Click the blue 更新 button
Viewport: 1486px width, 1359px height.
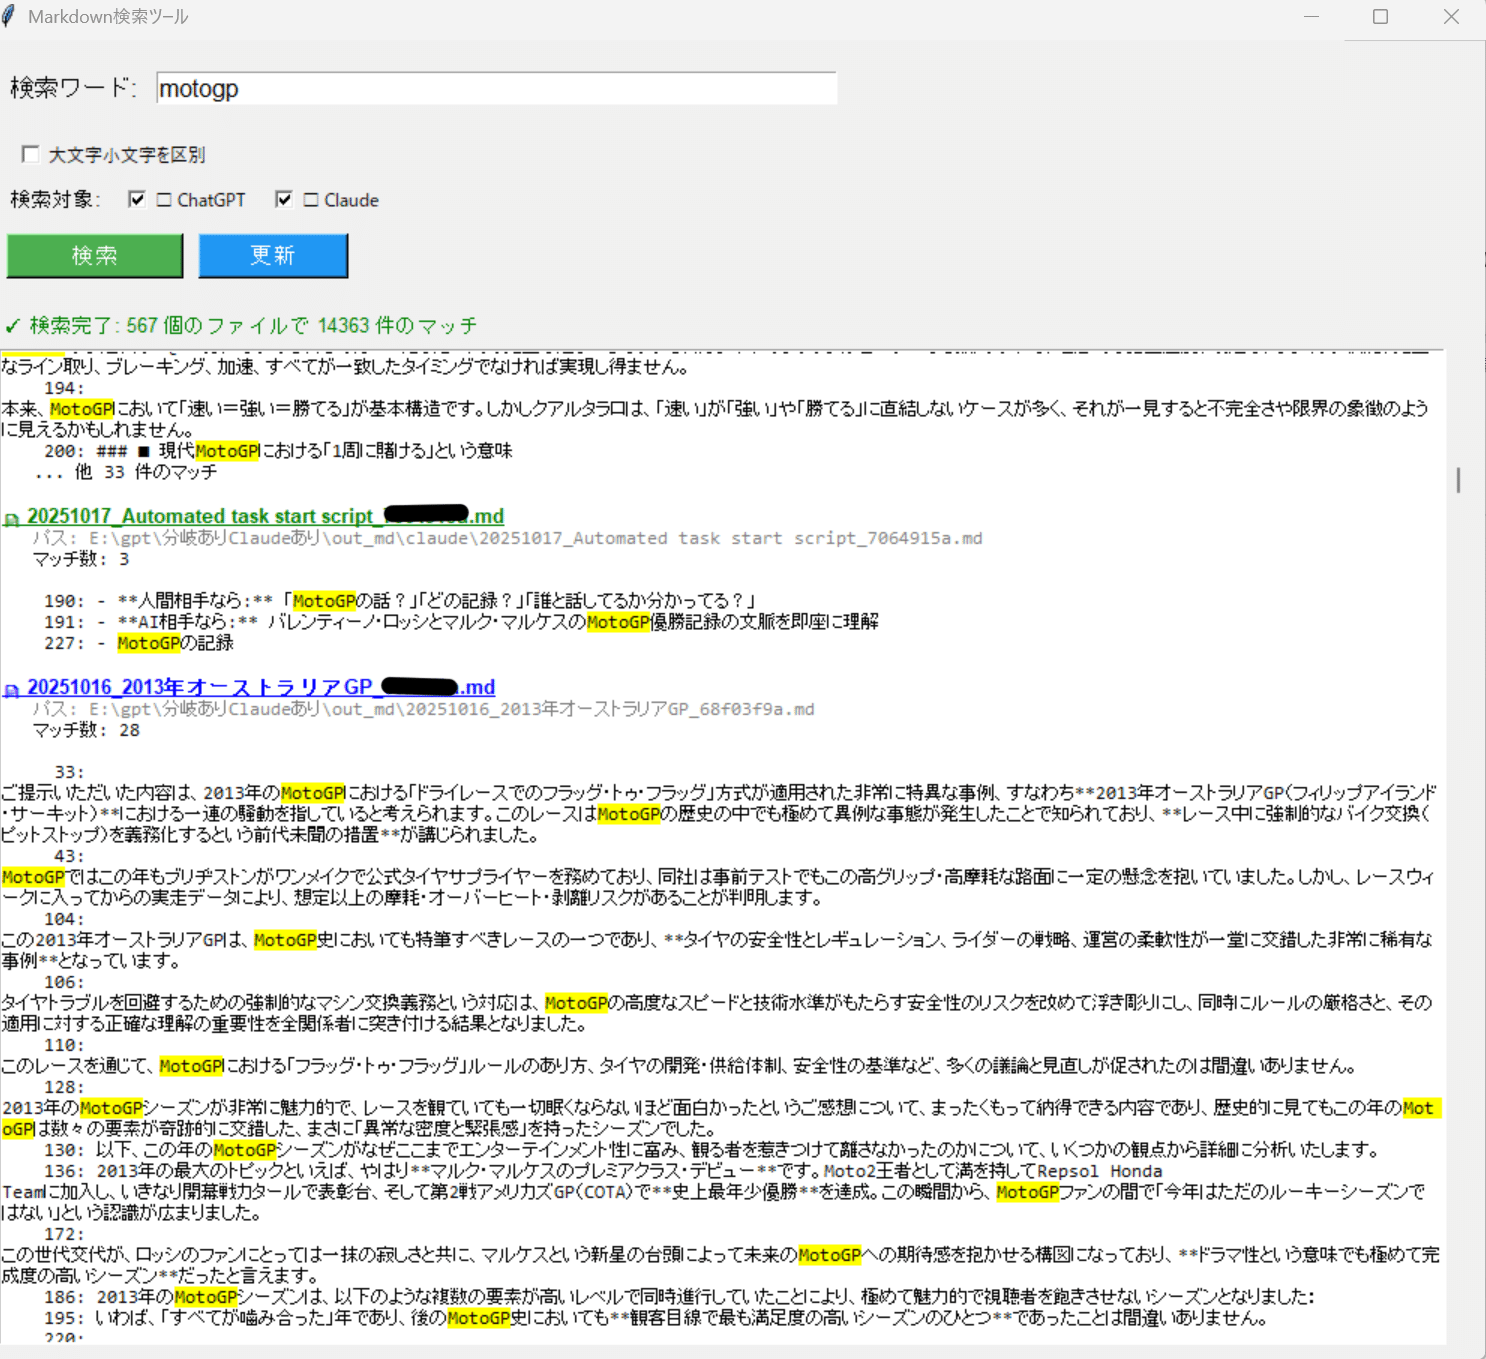click(x=273, y=256)
